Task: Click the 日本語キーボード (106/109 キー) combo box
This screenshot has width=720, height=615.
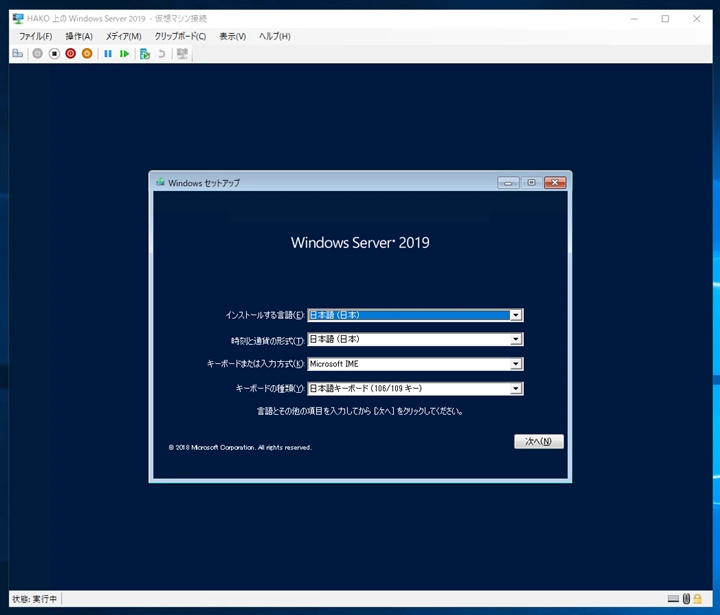Action: click(x=415, y=389)
